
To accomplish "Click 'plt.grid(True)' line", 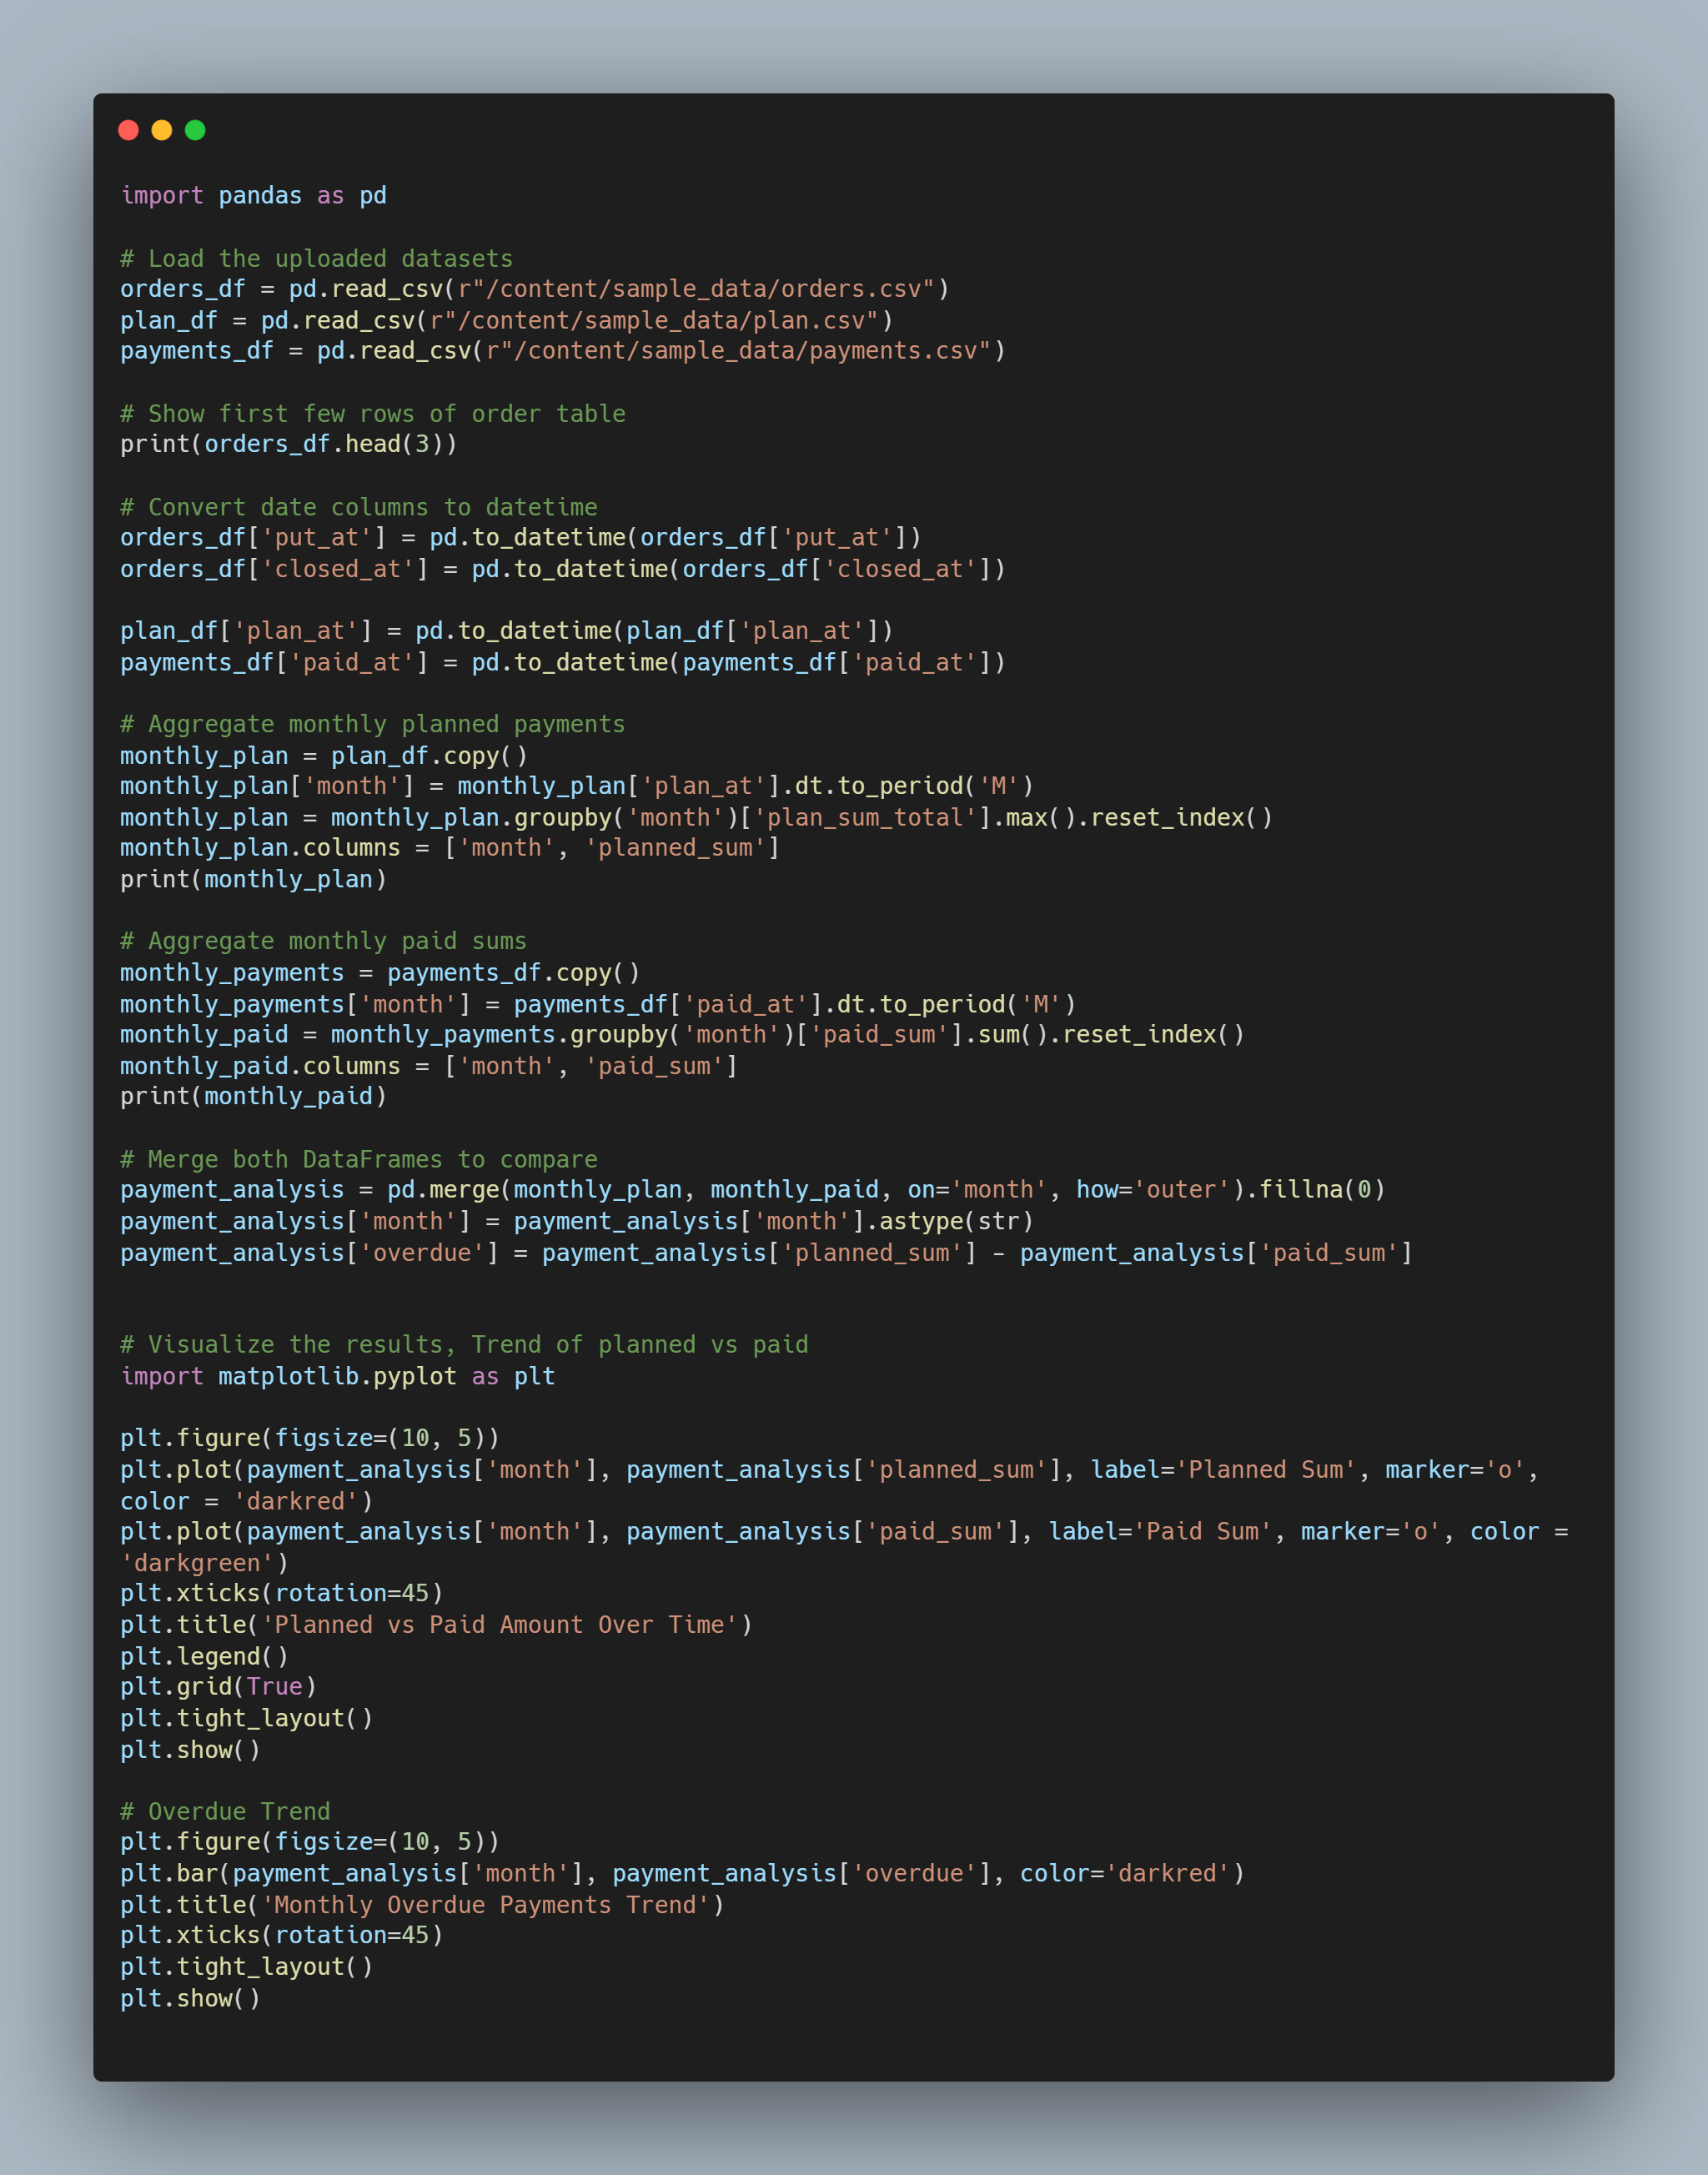I will [x=218, y=1687].
